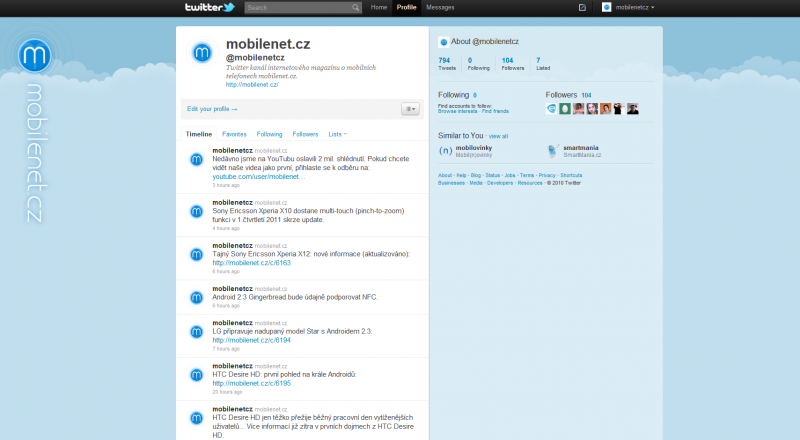Viewport: 800px width, 440px height.
Task: Click the Twitter bird logo
Action: 209,7
